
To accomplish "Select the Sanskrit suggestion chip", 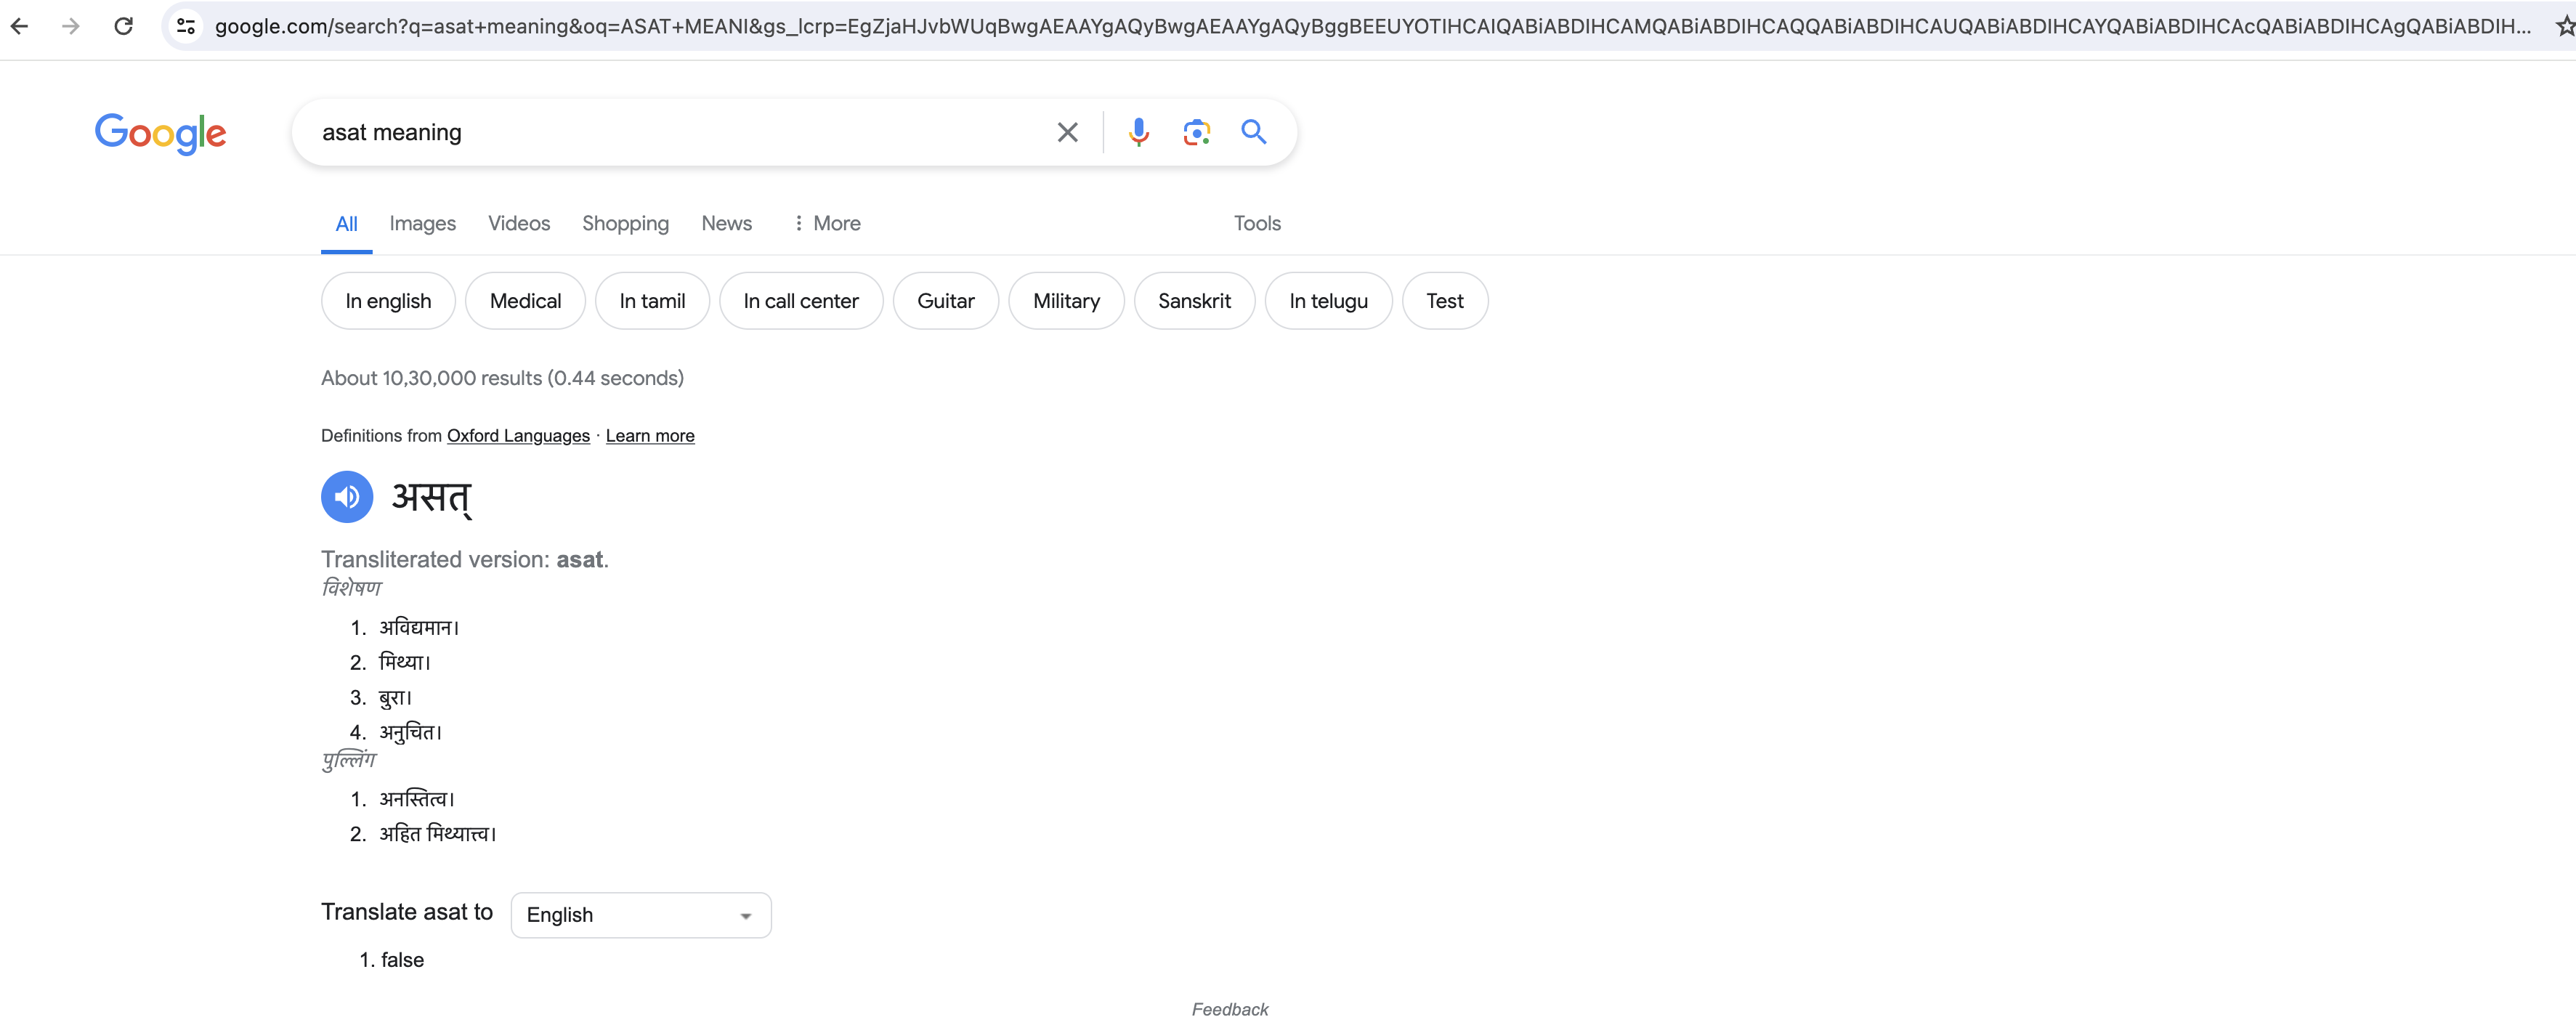I will pyautogui.click(x=1194, y=301).
